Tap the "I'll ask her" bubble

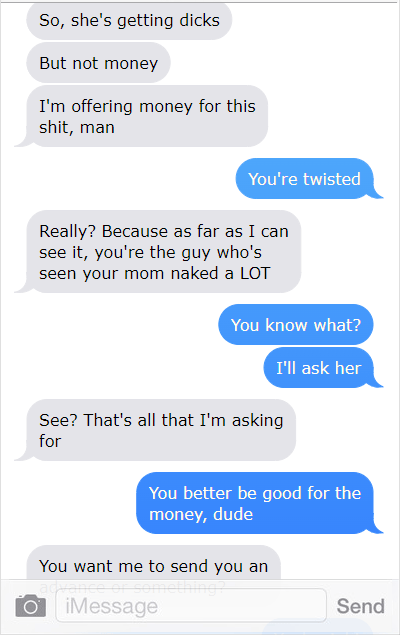pos(319,368)
